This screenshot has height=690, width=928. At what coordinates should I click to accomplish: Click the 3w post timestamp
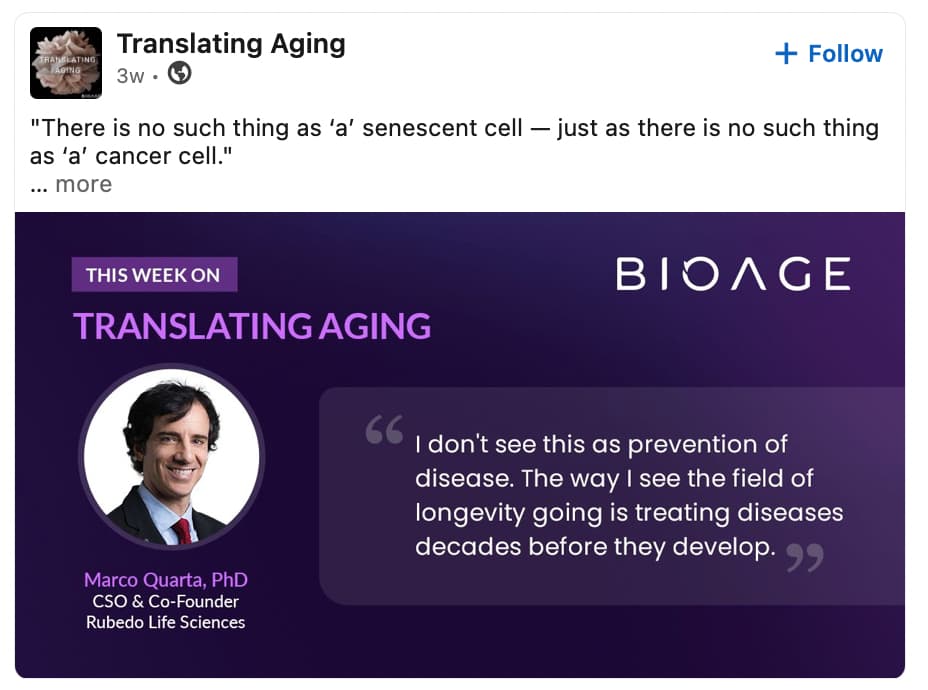[x=130, y=76]
